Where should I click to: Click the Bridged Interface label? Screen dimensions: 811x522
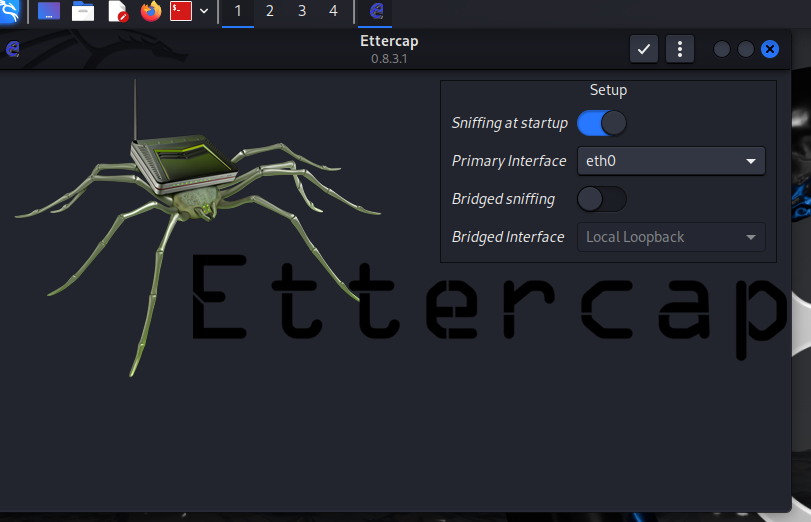[x=508, y=237]
